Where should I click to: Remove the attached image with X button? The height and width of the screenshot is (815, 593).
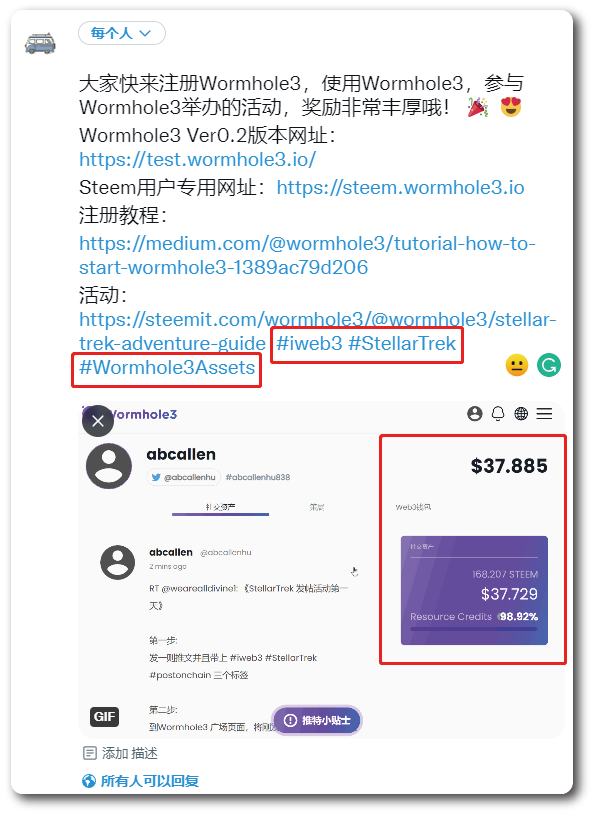(x=98, y=420)
